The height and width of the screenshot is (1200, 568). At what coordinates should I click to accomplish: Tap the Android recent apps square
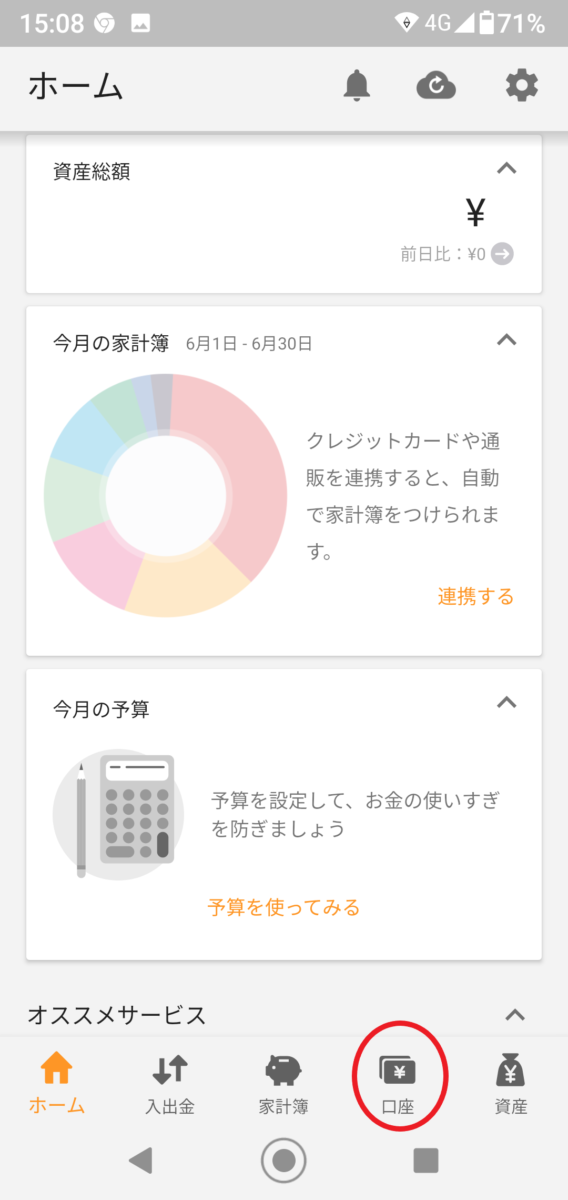point(426,1160)
